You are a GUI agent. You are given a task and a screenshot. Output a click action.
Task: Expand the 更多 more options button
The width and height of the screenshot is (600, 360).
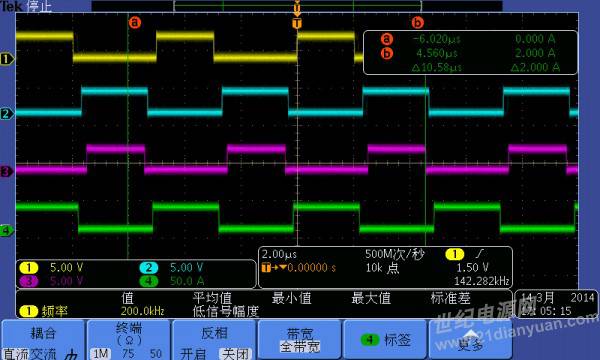471,340
